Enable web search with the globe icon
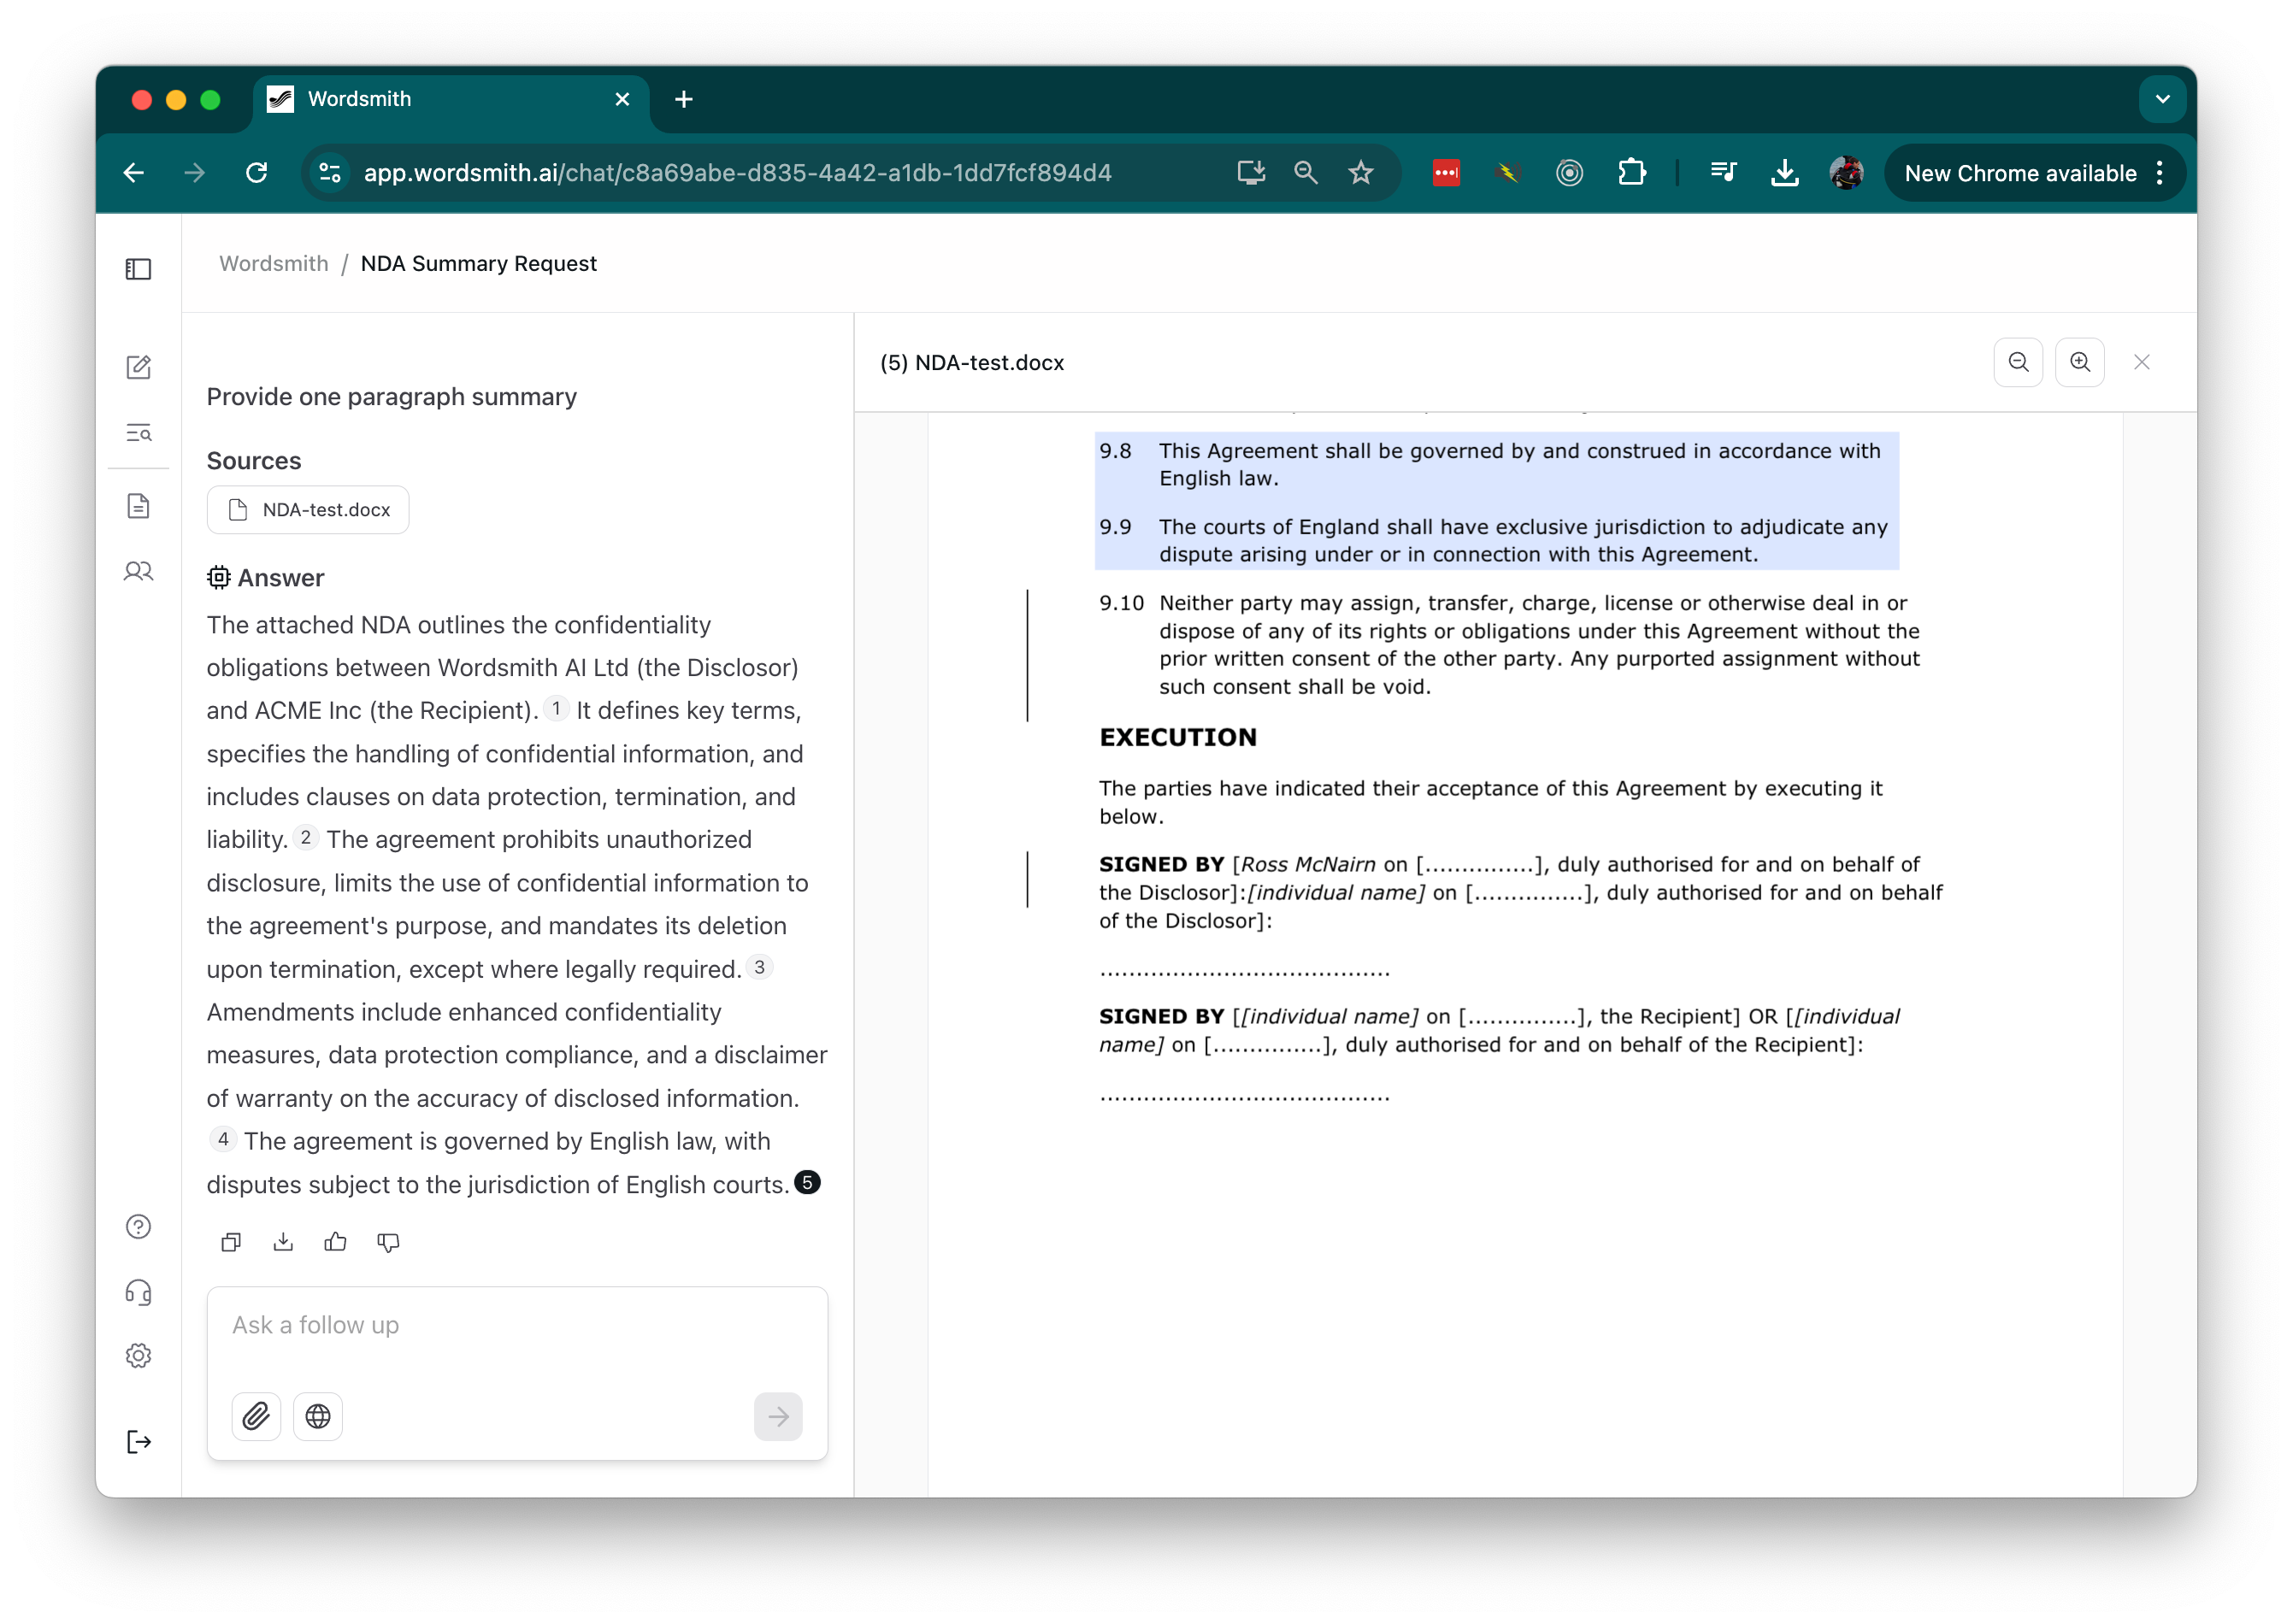The height and width of the screenshot is (1624, 2293). pyautogui.click(x=318, y=1417)
